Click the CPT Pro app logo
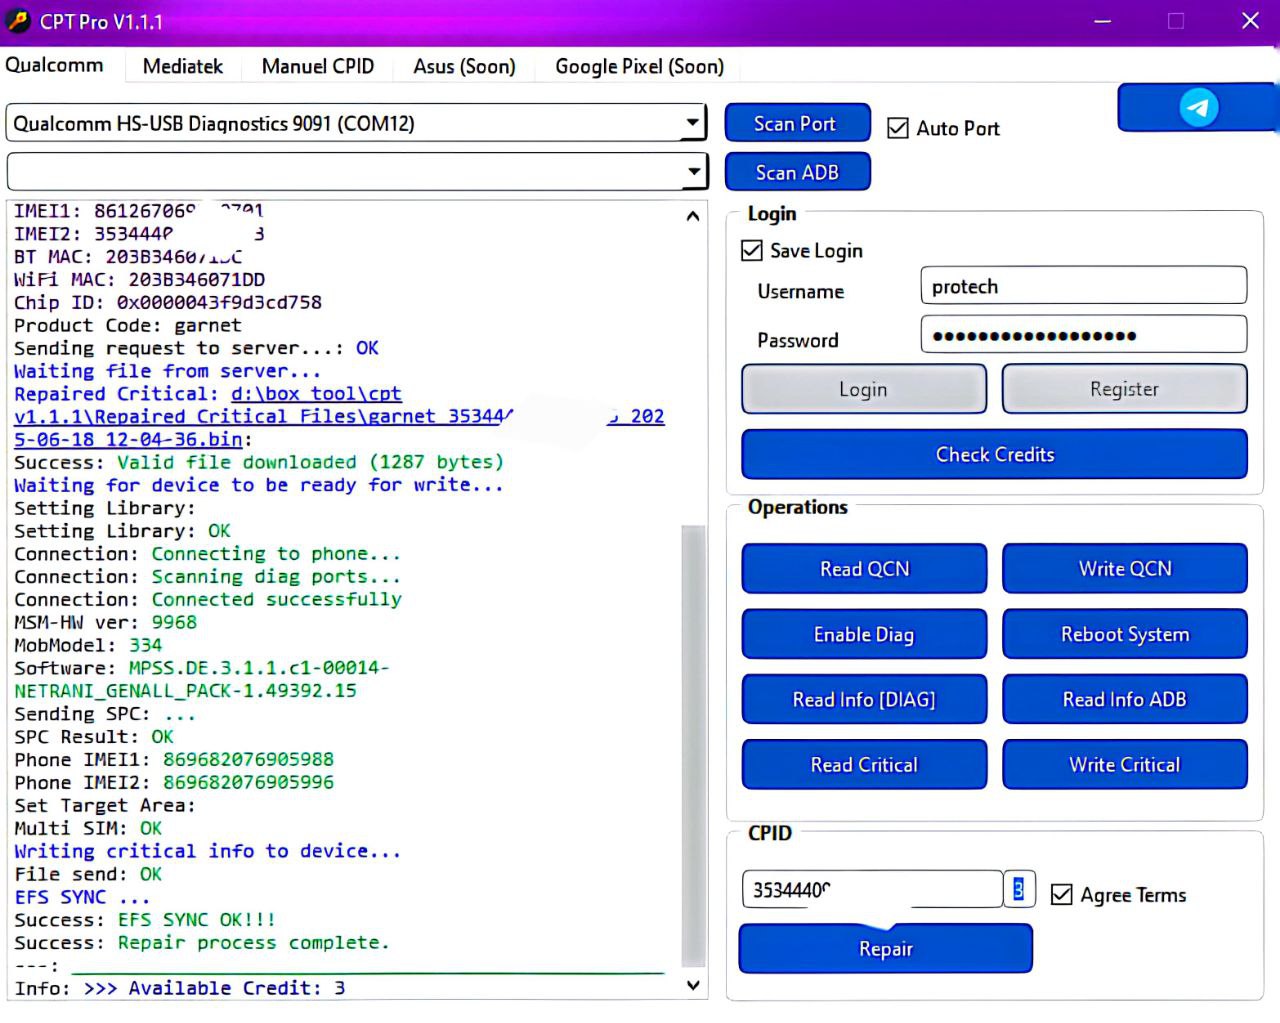Screen dimensions: 1280x1023 click(x=18, y=21)
